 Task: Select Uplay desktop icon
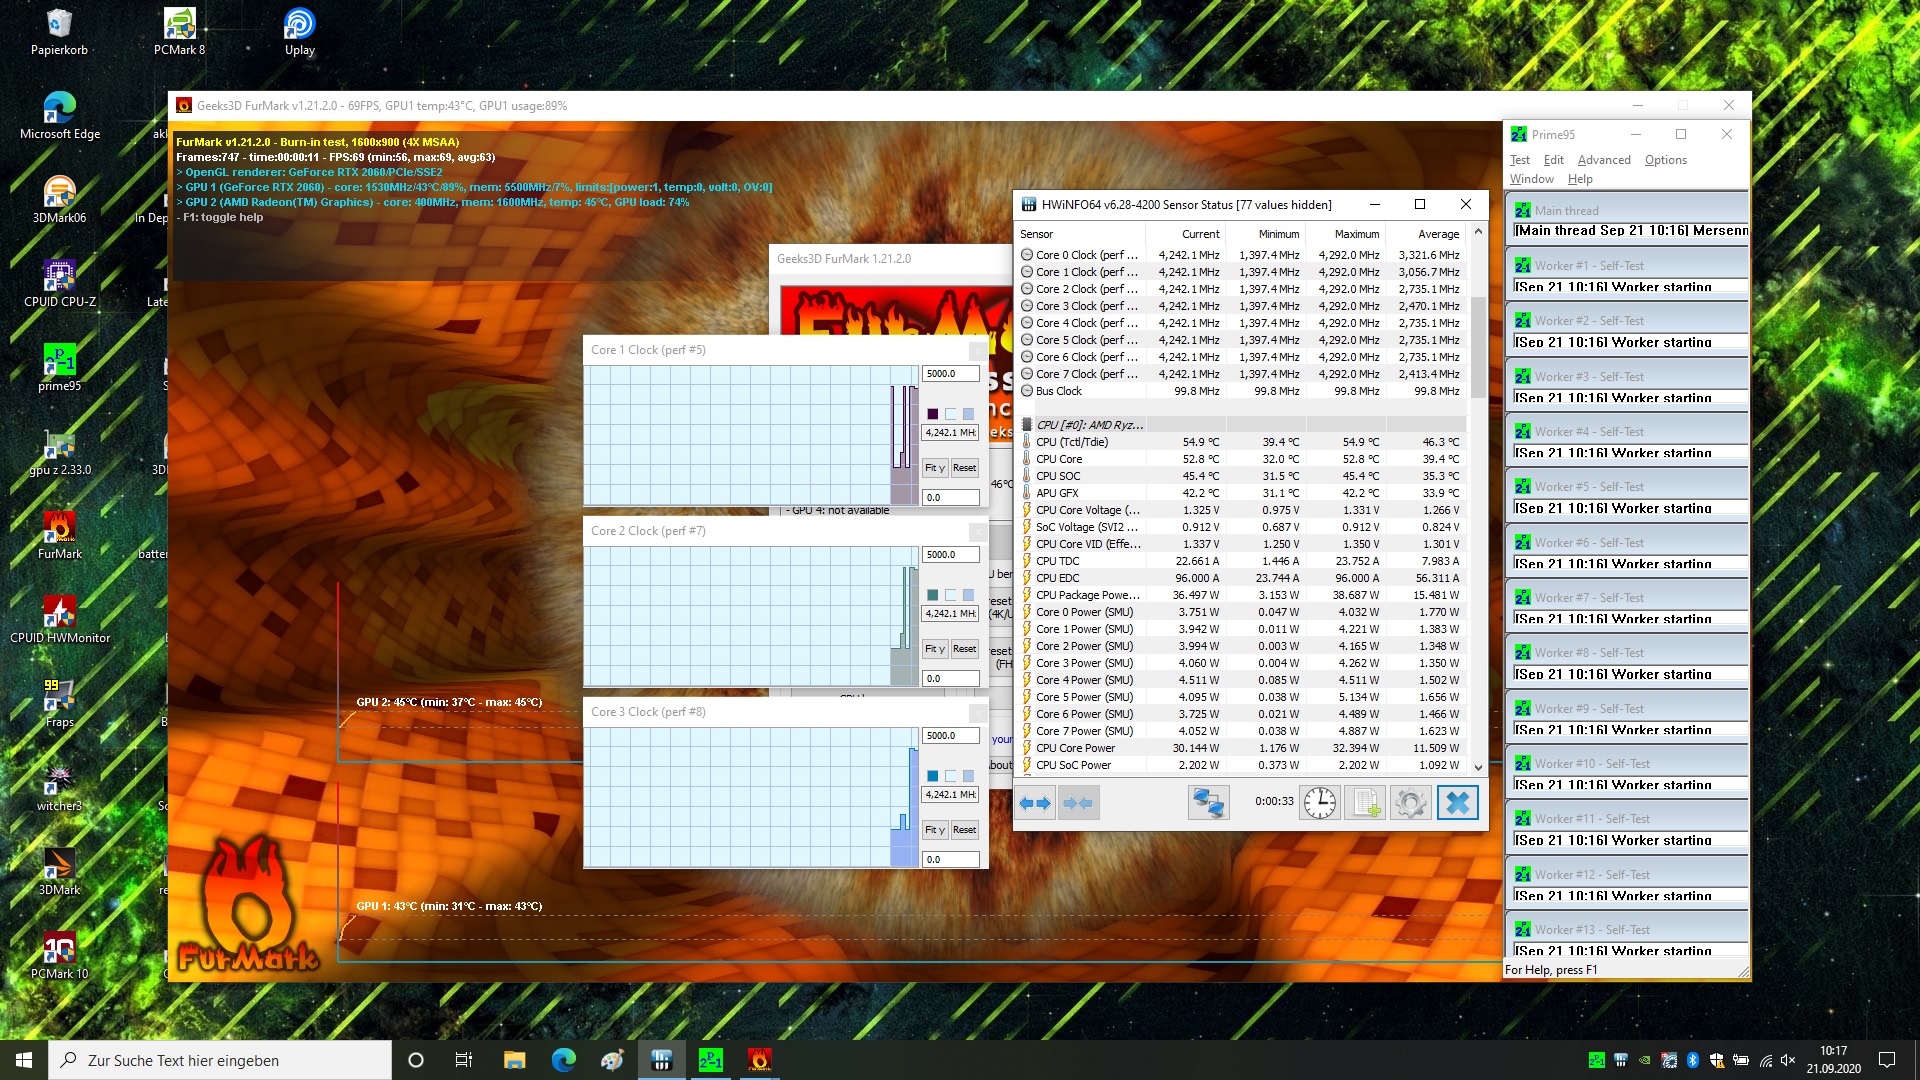point(299,32)
